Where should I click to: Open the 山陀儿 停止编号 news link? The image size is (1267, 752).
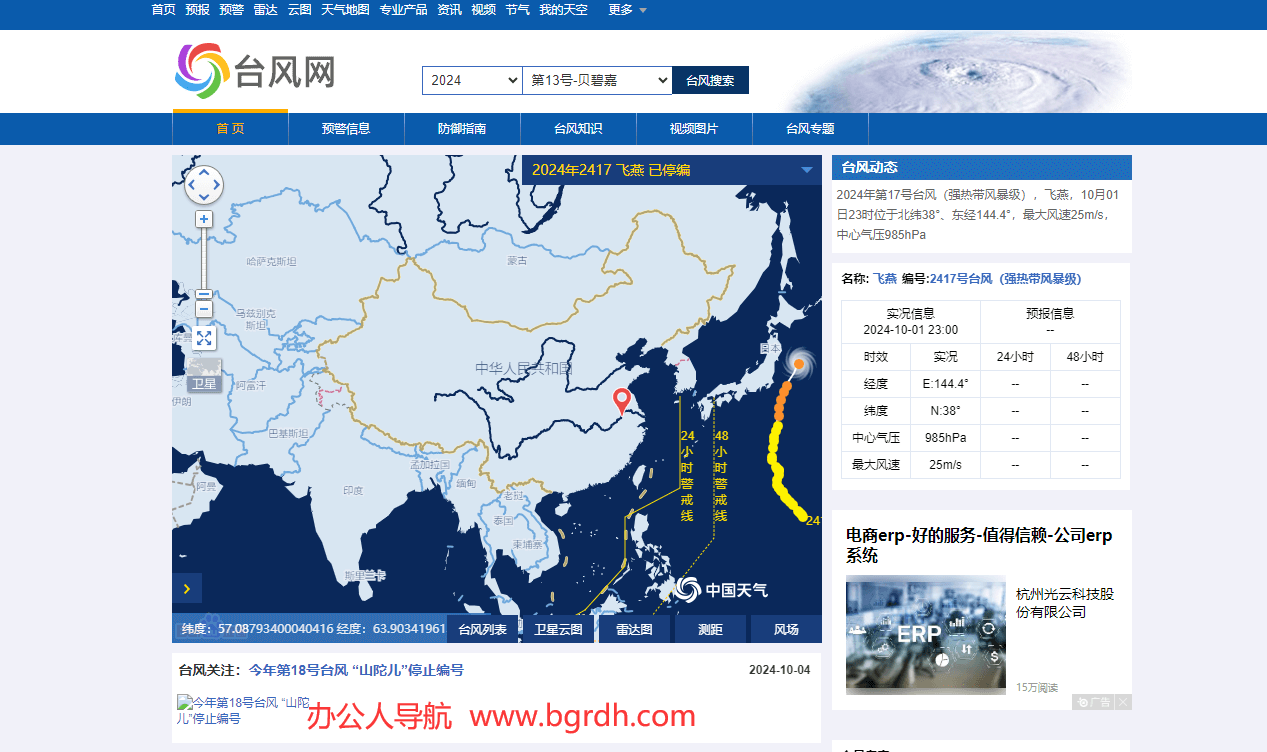356,670
